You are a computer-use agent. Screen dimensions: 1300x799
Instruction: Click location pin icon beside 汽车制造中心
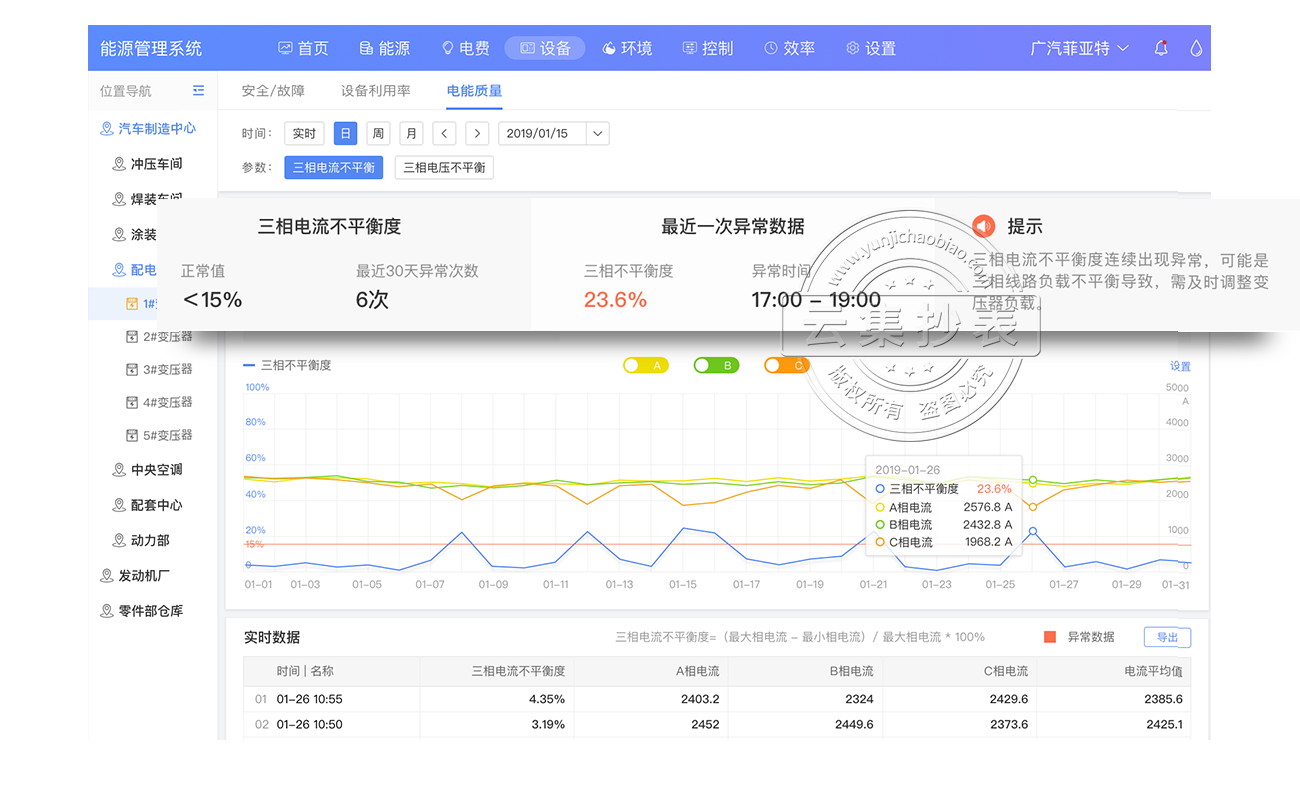(x=107, y=128)
